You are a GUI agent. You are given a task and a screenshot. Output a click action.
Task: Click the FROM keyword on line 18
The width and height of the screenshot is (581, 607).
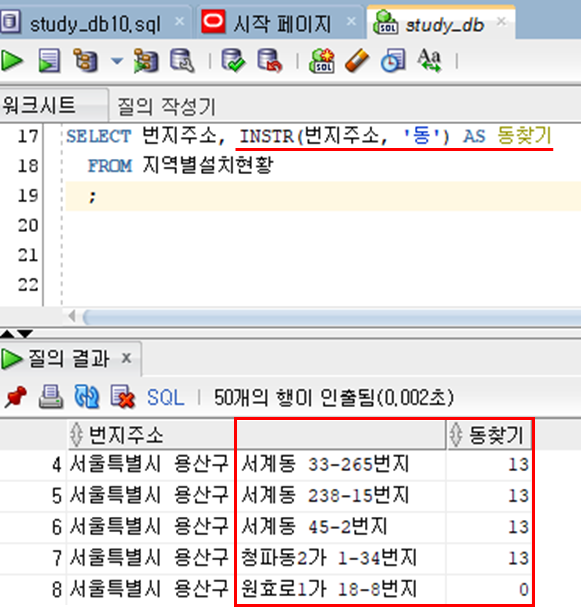(110, 166)
